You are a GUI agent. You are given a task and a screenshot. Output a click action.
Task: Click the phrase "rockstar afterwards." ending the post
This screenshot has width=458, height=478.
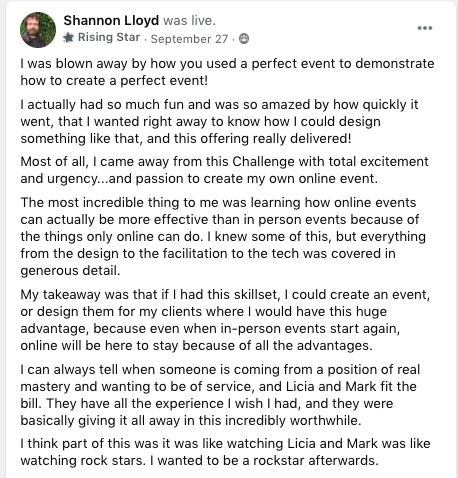[316, 460]
